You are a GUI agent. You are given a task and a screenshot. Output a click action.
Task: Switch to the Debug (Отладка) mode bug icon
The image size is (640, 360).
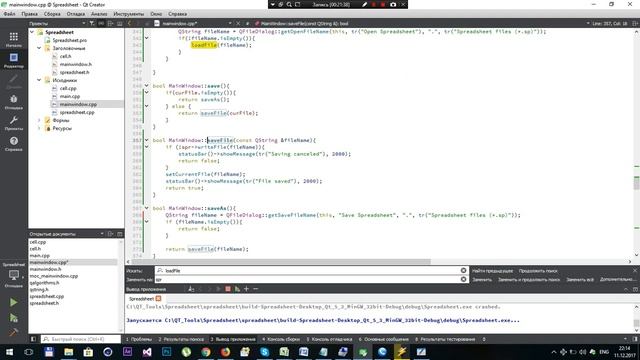click(x=13, y=102)
